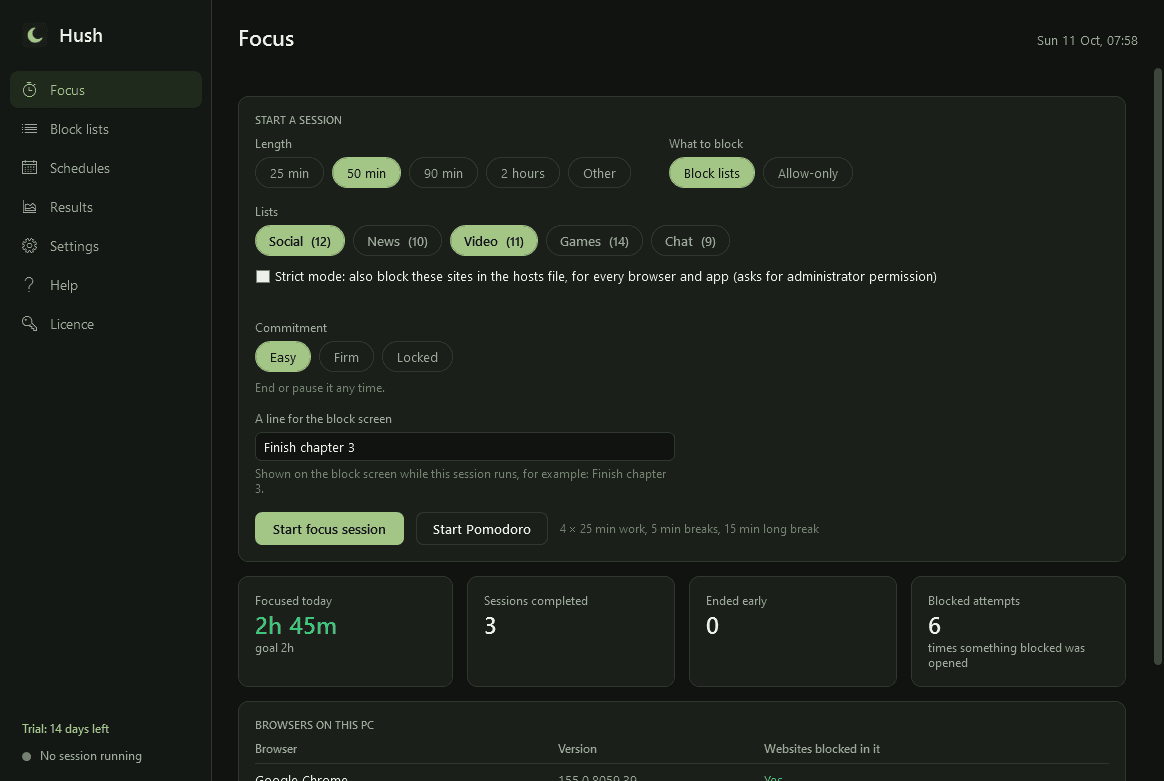
Task: Deselect the Video (11) block list
Action: click(494, 241)
